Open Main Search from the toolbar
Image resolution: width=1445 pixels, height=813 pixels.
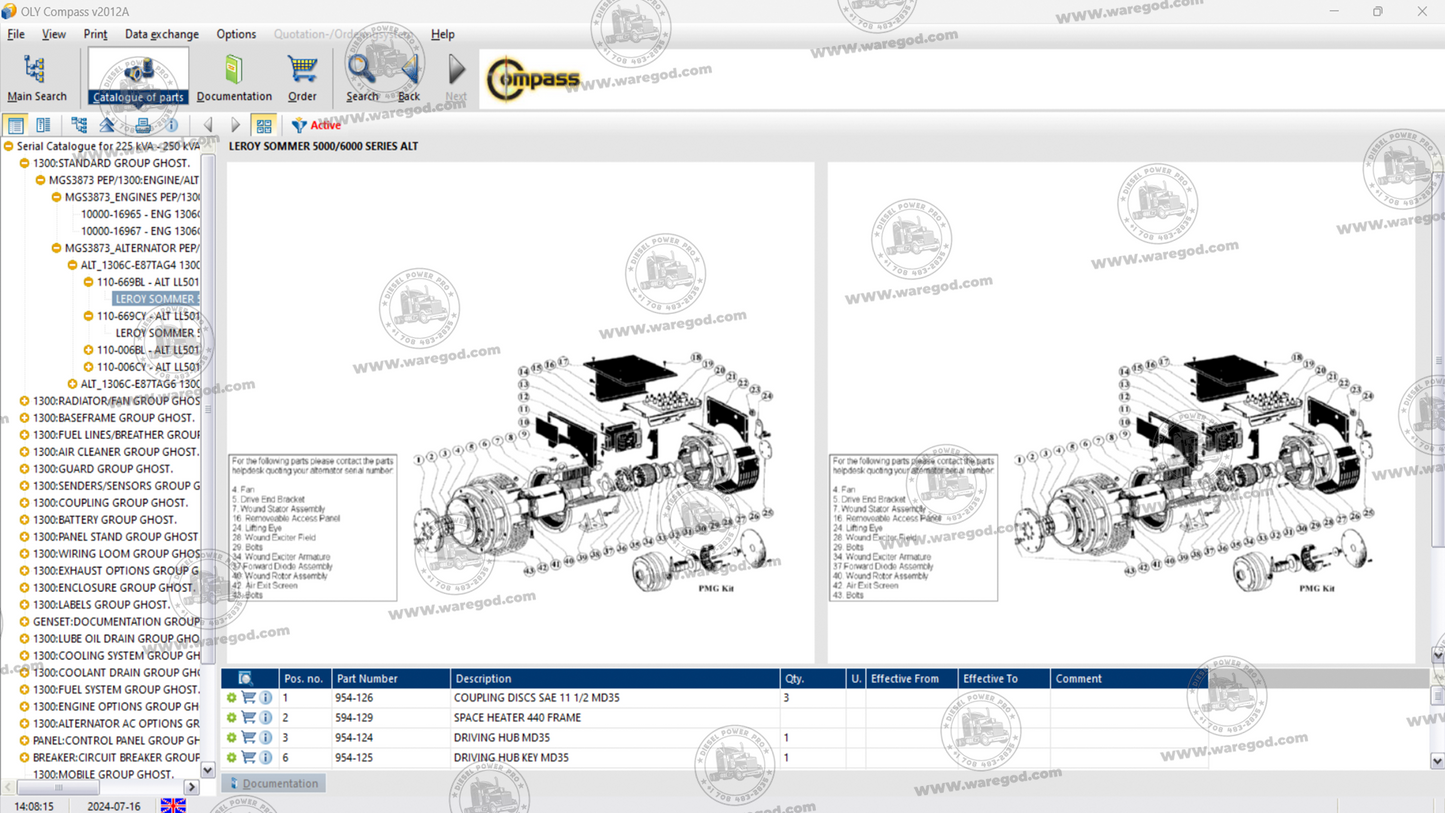(36, 78)
